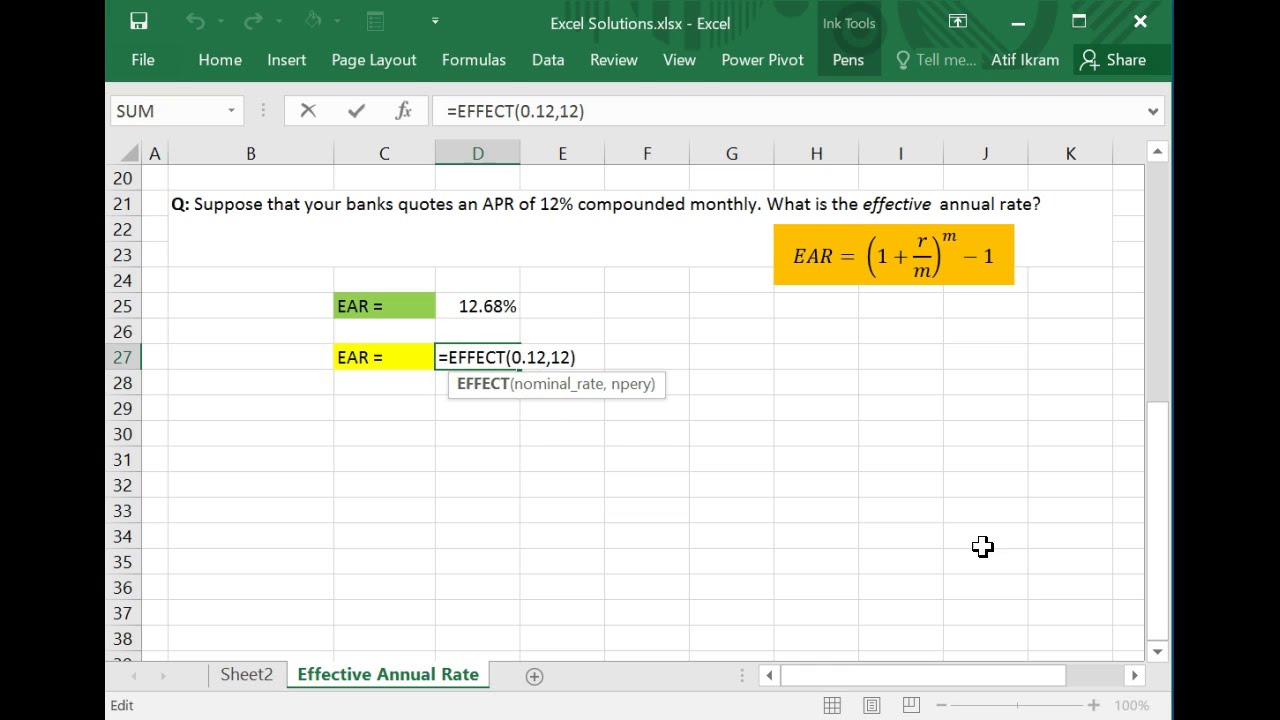Cancel the formula entry with X
The image size is (1280, 720).
pos(308,111)
